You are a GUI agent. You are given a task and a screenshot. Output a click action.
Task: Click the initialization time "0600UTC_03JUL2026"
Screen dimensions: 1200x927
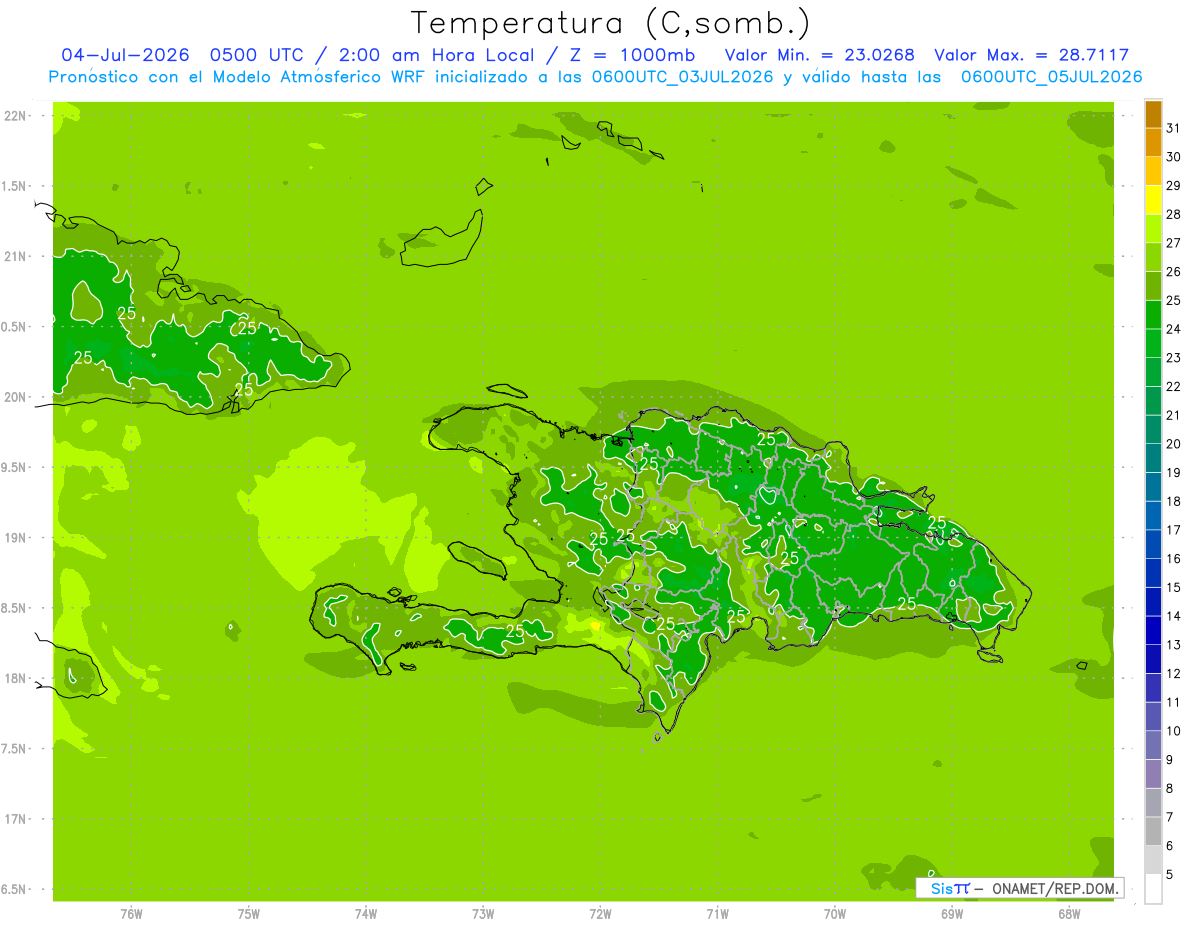point(682,77)
